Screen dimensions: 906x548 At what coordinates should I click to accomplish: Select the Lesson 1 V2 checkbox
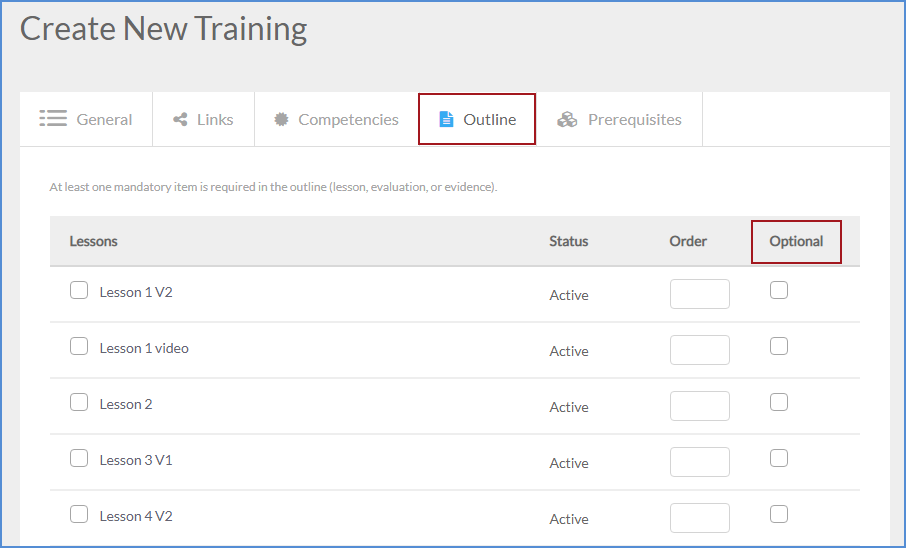tap(79, 291)
